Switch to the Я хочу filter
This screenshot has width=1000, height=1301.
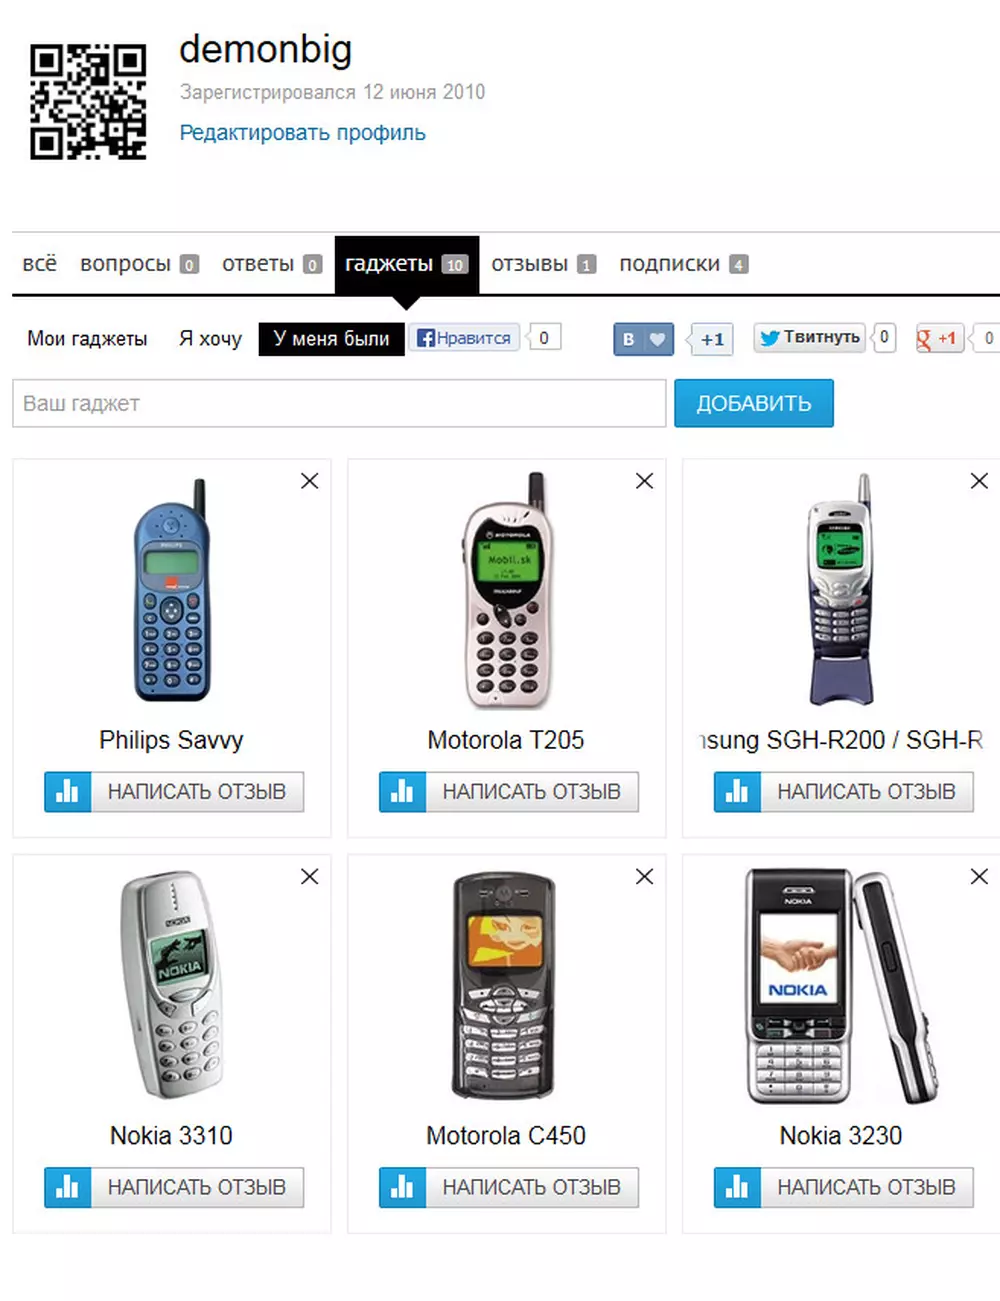click(x=210, y=339)
